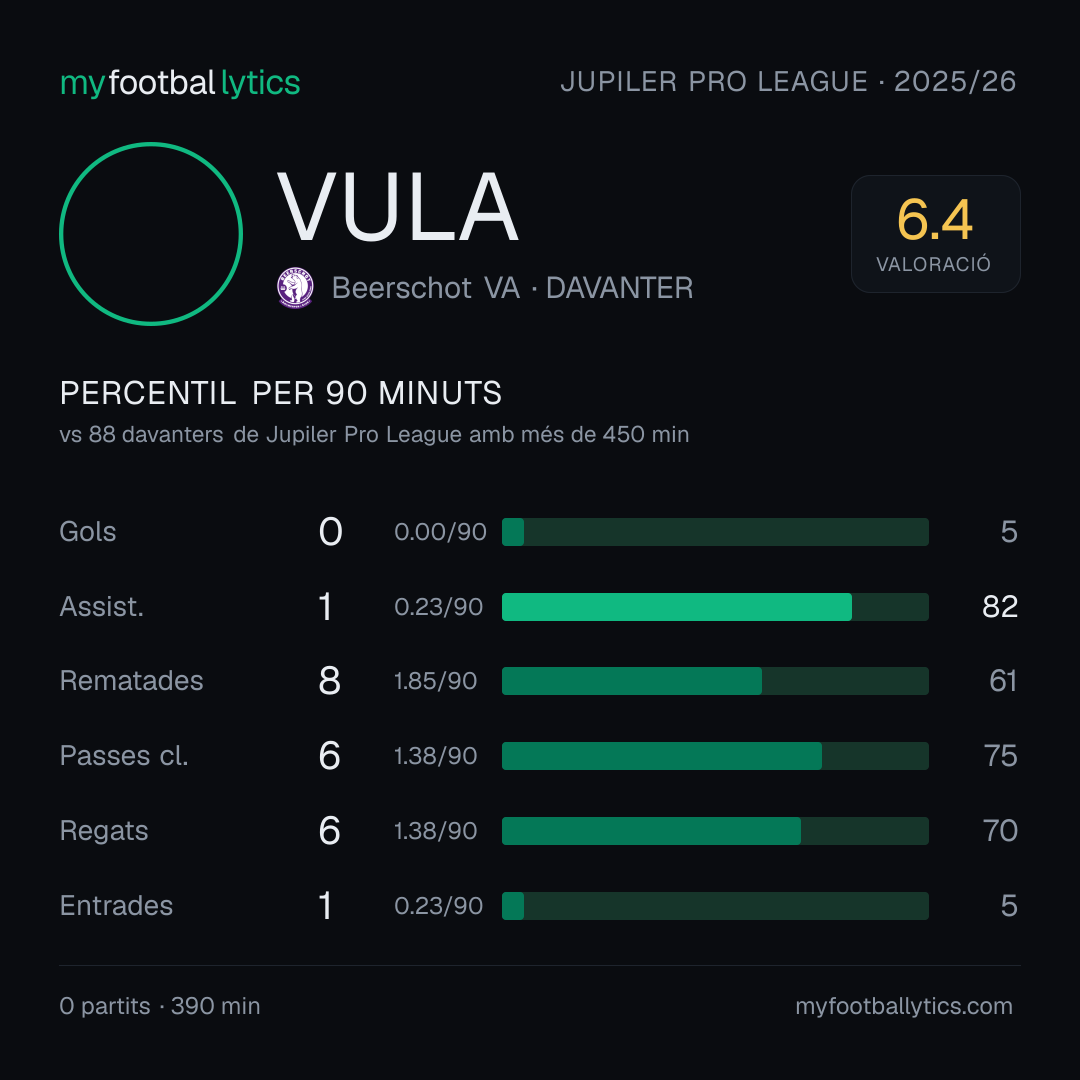
Task: Open the myfootballytics.com link in the footer
Action: [904, 1006]
